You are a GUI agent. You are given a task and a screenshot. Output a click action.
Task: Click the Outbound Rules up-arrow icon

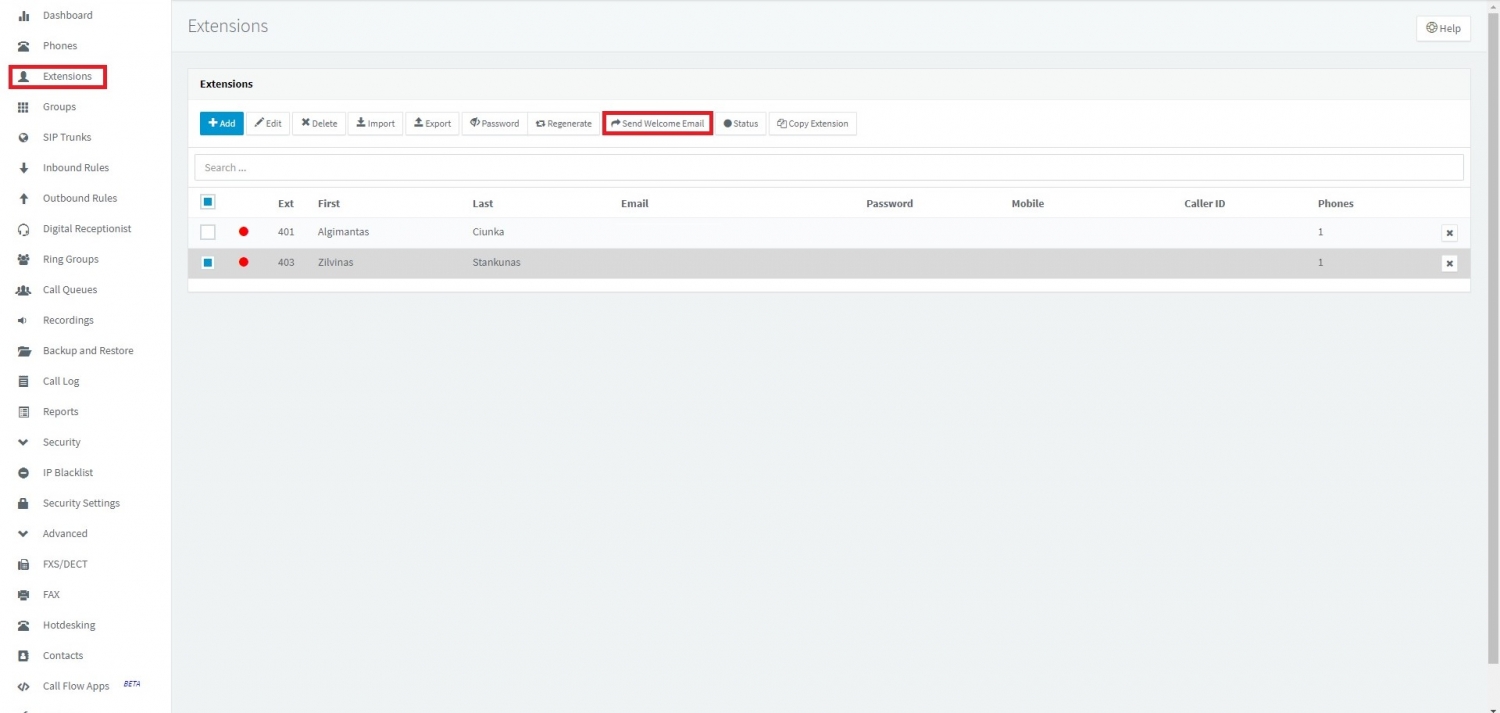[x=23, y=199]
